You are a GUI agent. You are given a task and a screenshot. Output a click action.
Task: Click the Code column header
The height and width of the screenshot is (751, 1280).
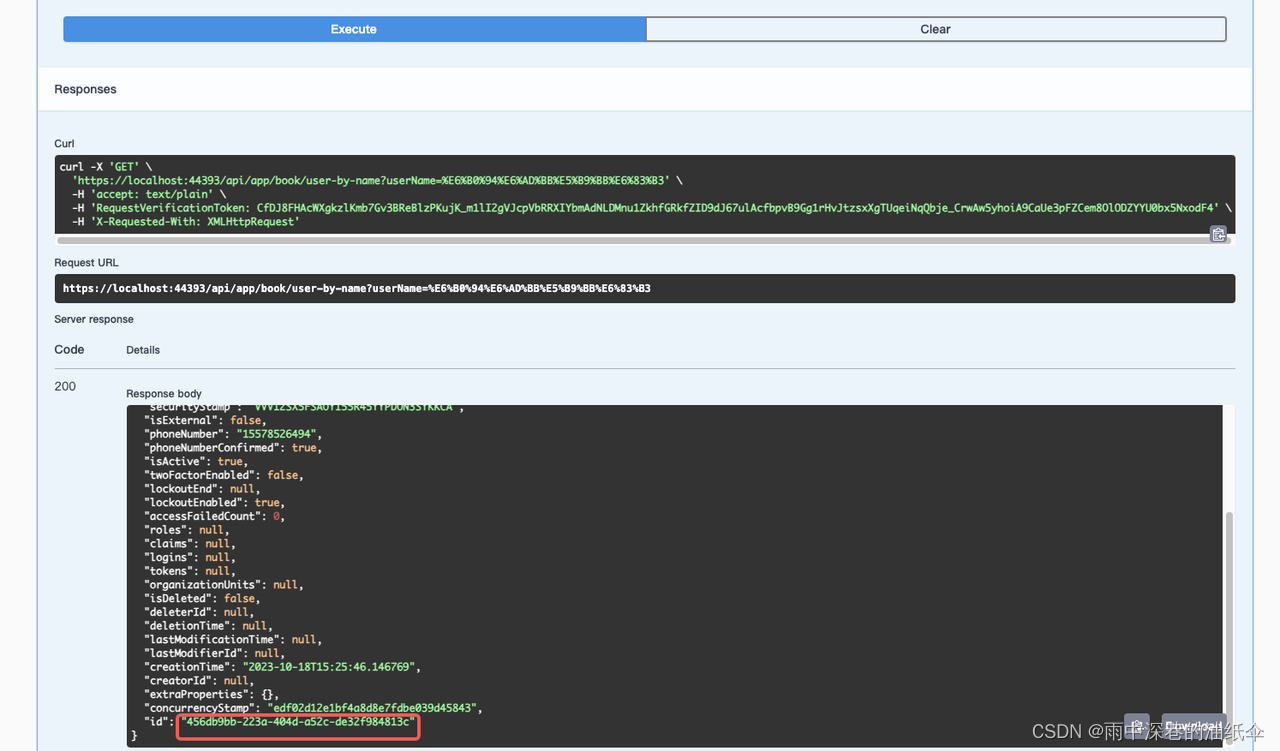pos(69,350)
